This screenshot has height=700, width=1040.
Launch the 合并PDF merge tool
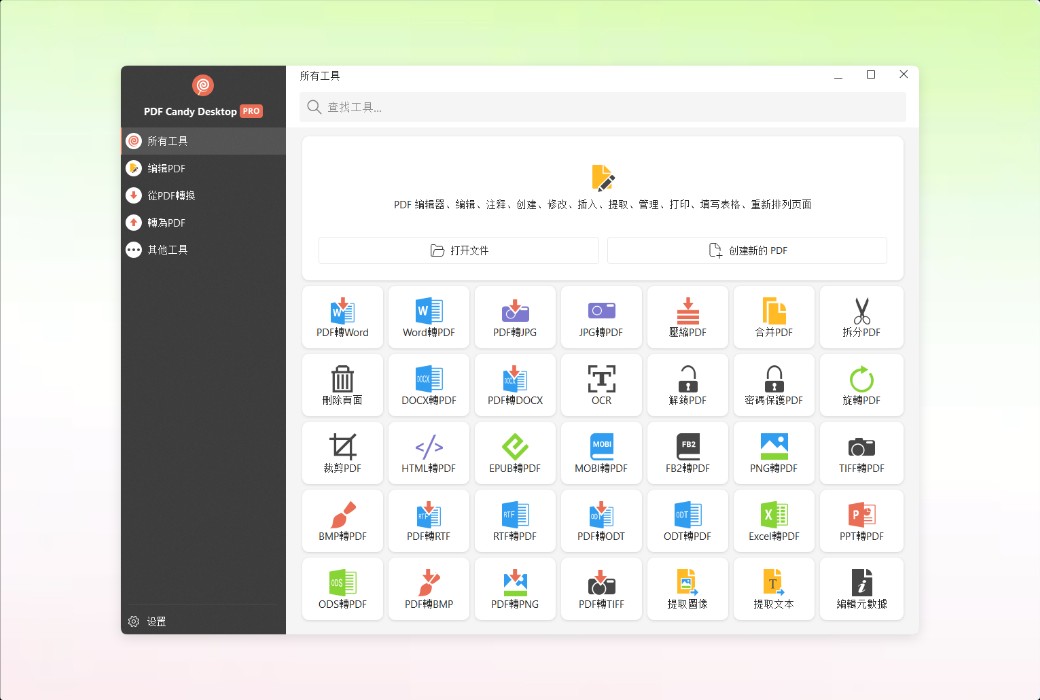coord(774,317)
